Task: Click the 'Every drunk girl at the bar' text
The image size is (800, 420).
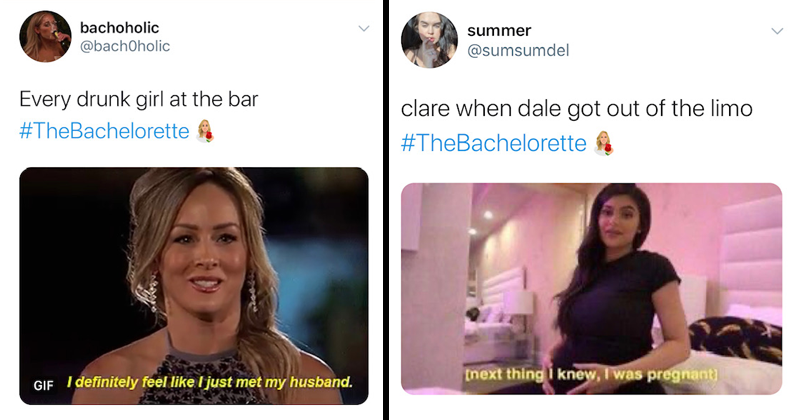Action: (139, 99)
